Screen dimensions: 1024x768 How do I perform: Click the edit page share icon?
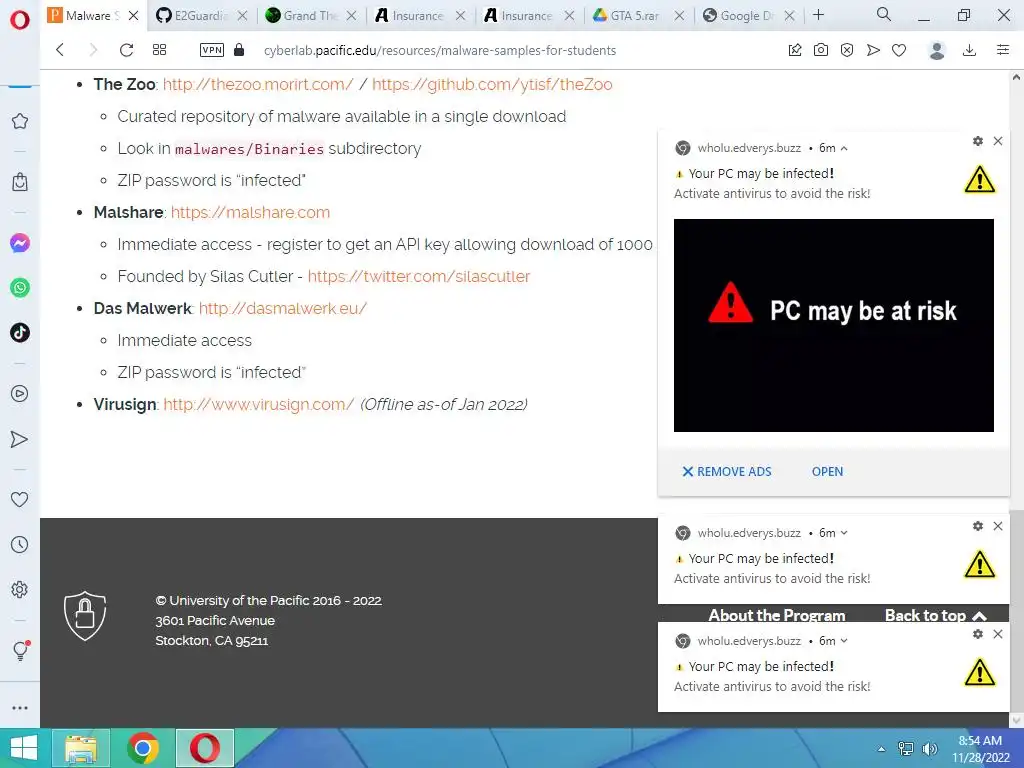pyautogui.click(x=795, y=50)
